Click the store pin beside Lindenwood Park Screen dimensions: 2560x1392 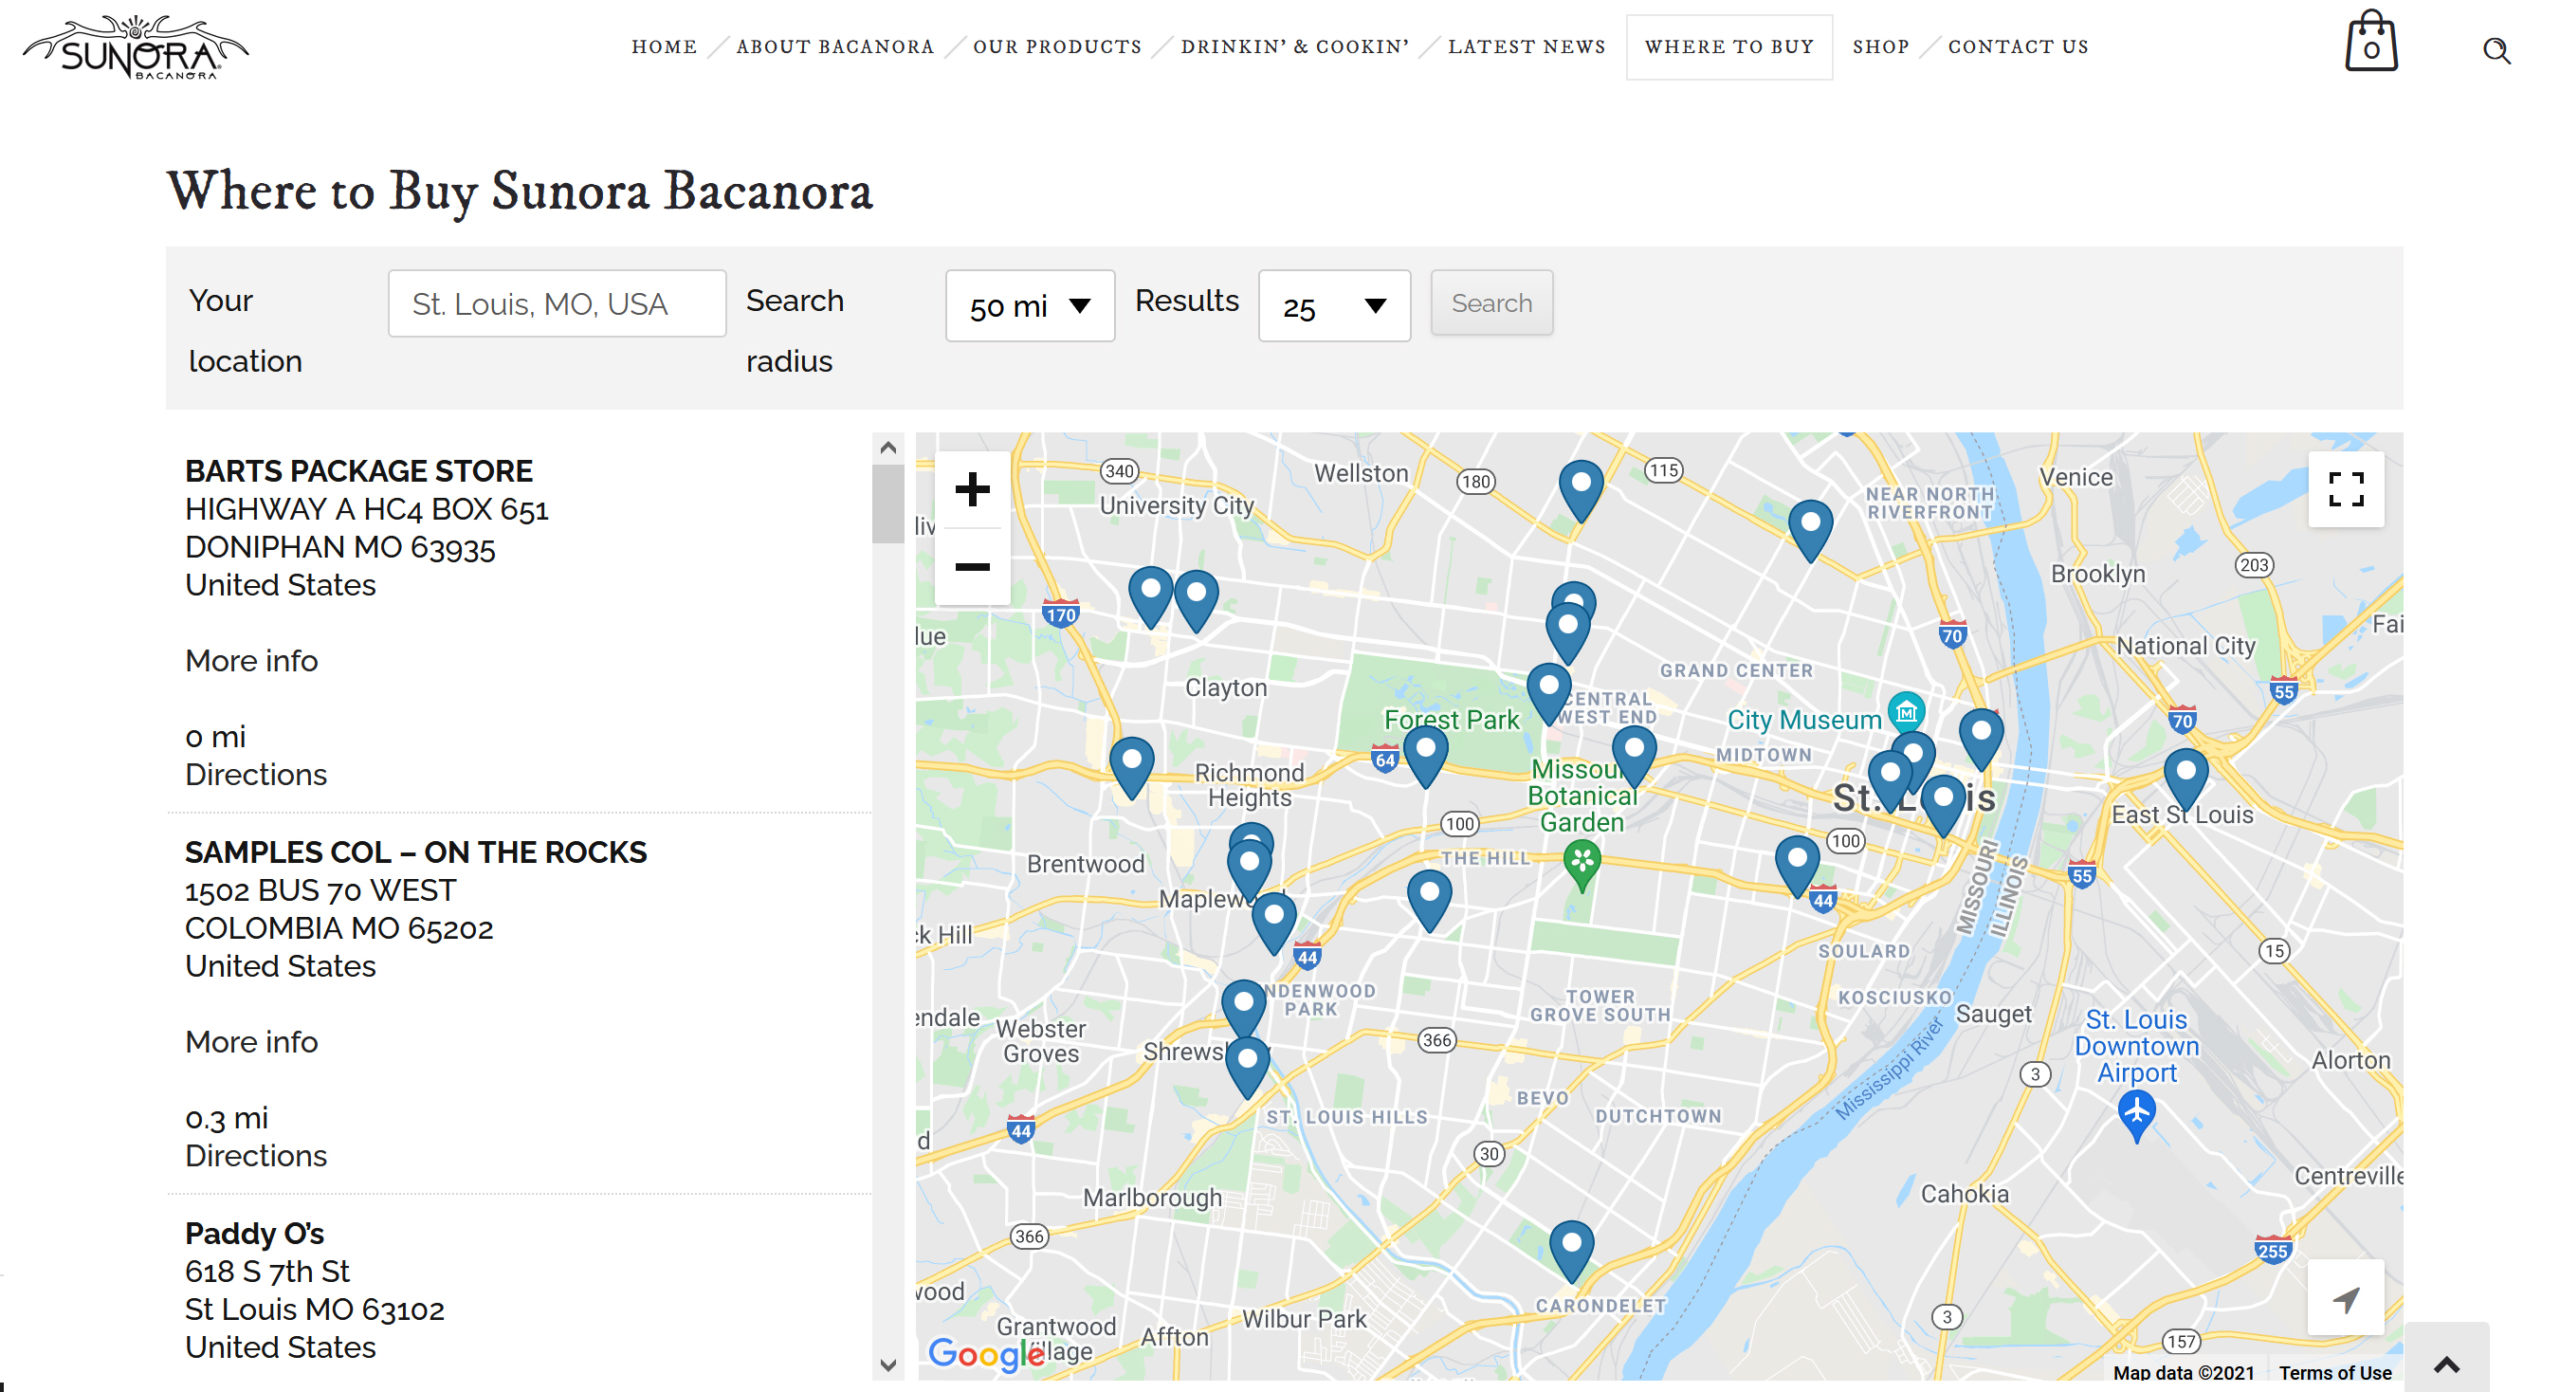click(x=1245, y=1008)
